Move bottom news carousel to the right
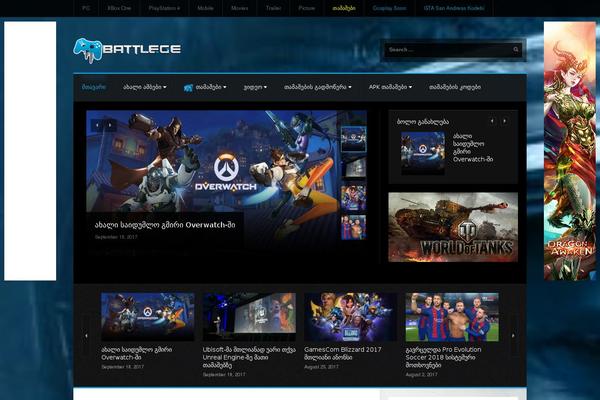600x400 pixels. [x=514, y=336]
